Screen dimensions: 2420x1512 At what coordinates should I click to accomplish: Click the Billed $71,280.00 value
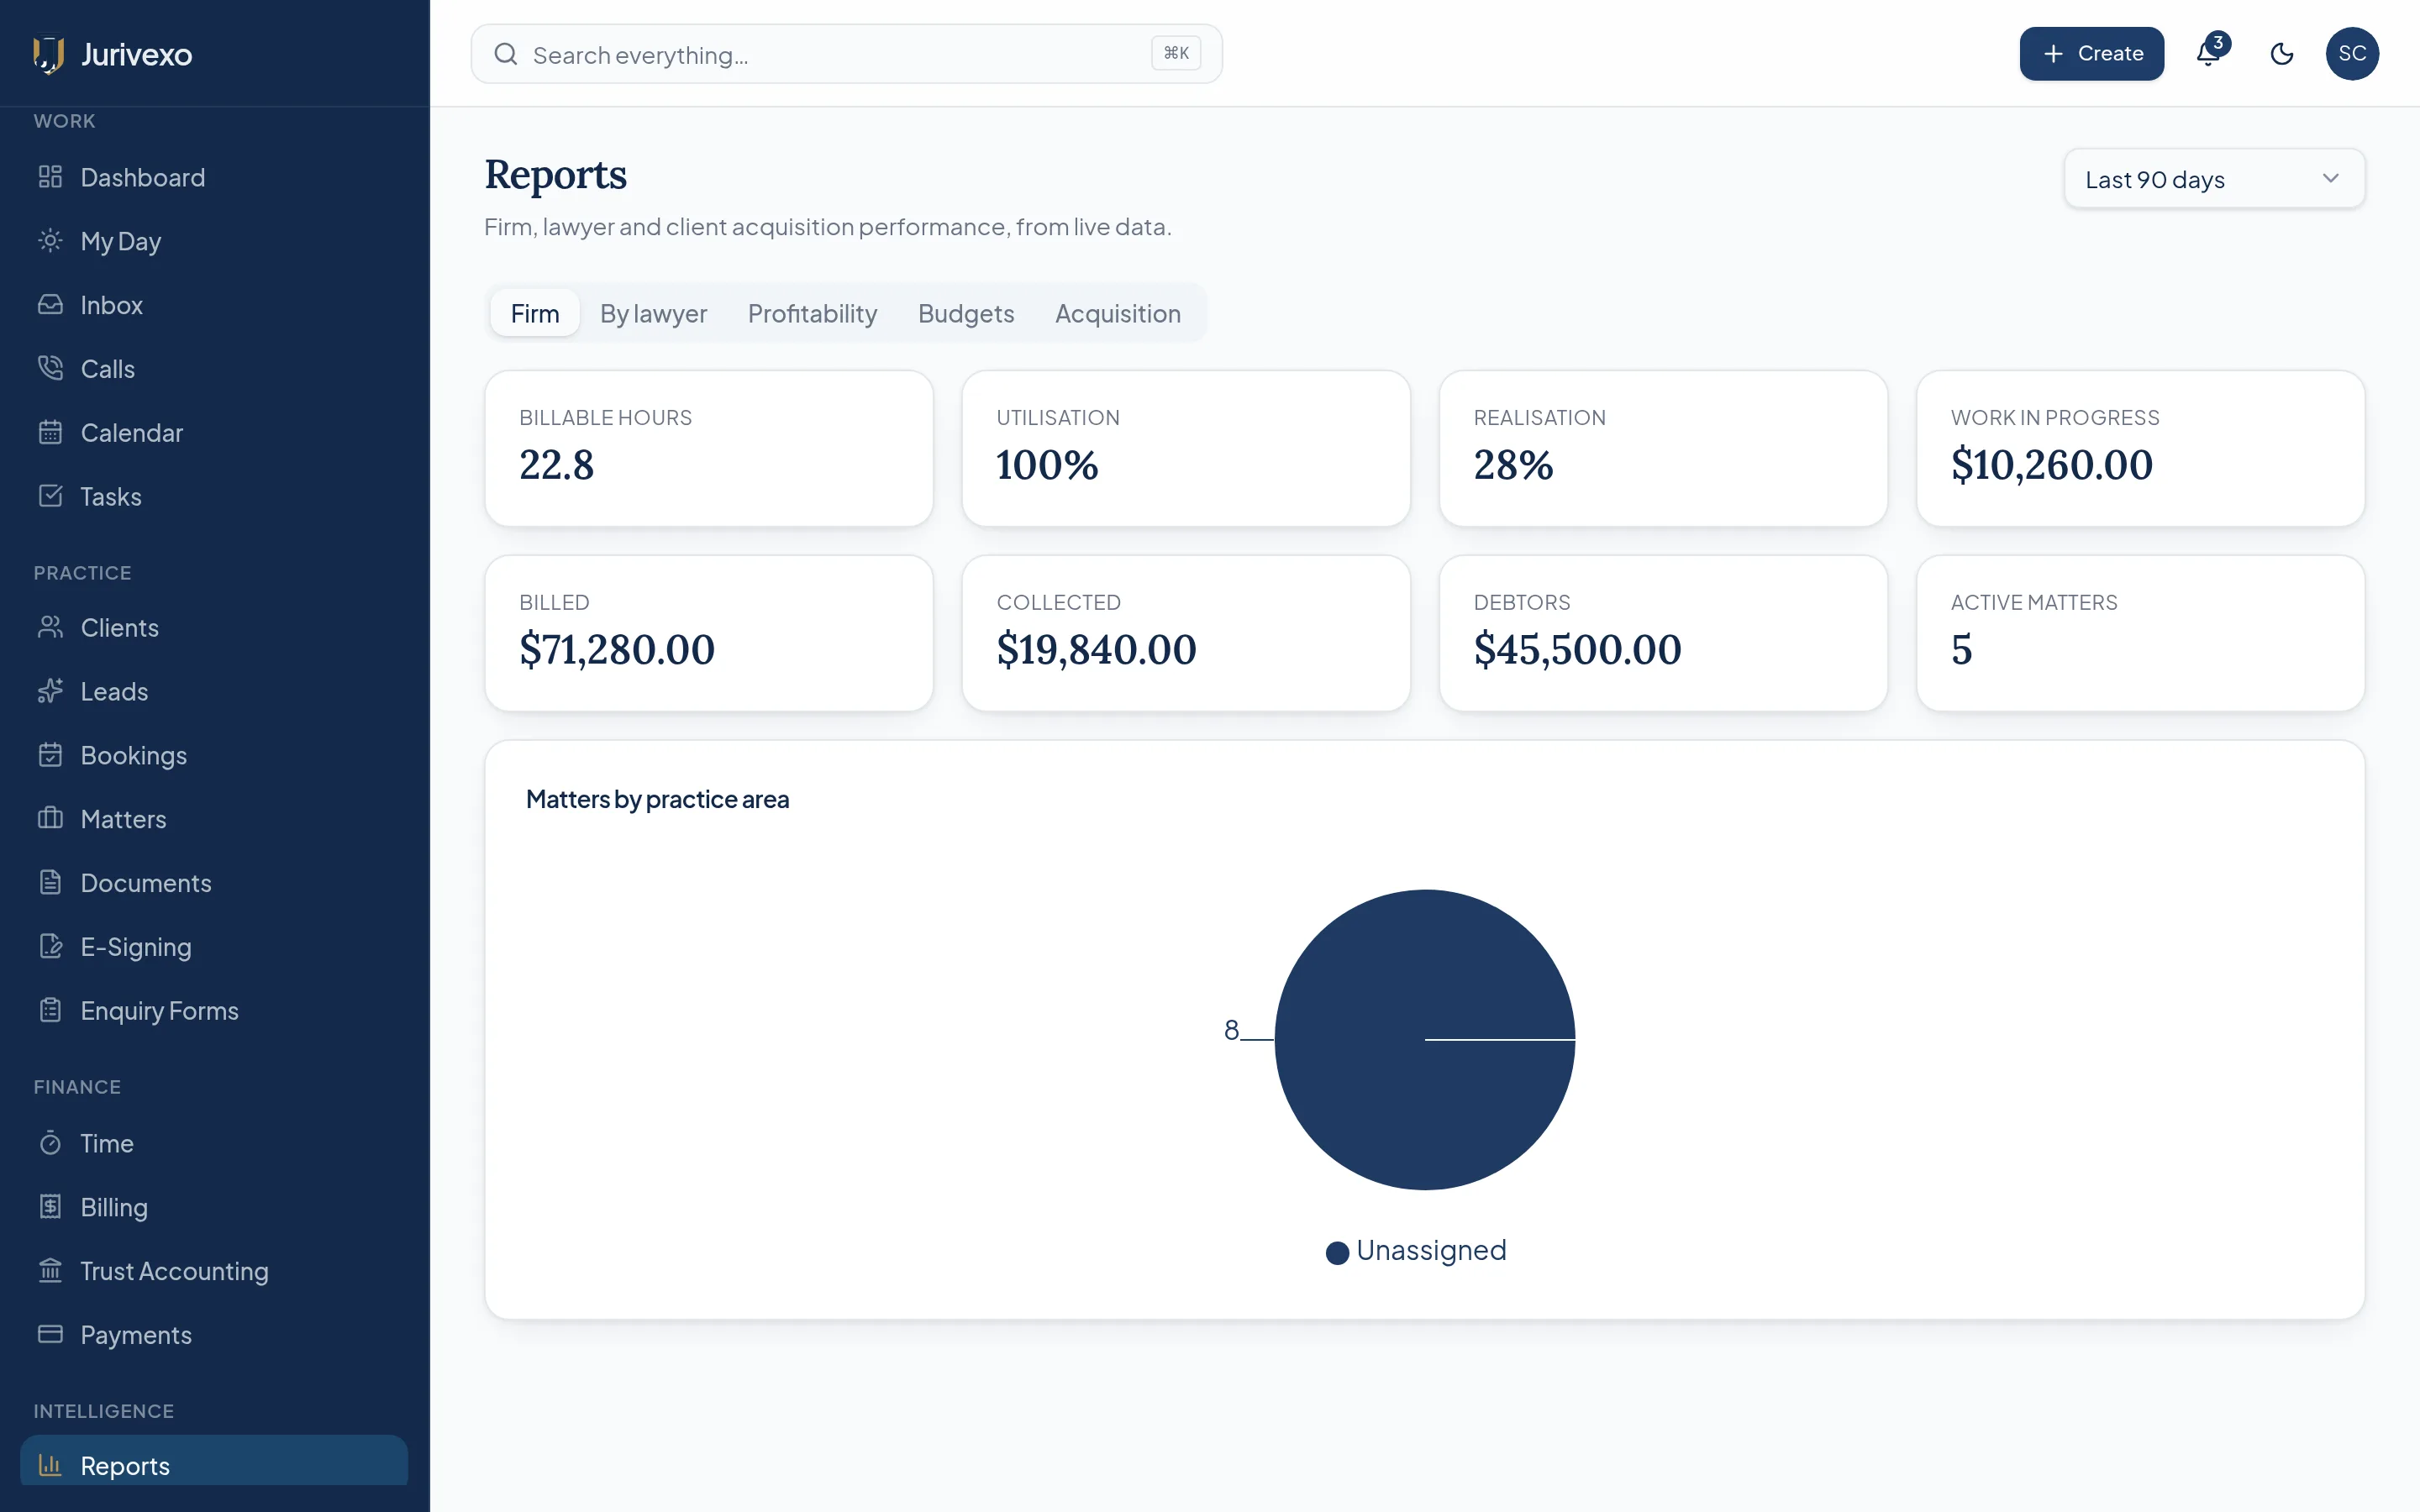pyautogui.click(x=617, y=650)
